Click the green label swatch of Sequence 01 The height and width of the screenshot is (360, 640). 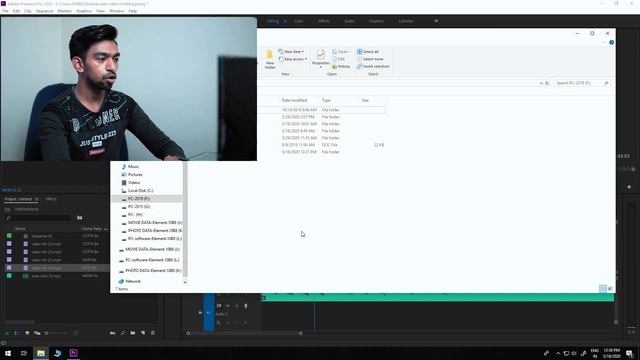[9, 236]
